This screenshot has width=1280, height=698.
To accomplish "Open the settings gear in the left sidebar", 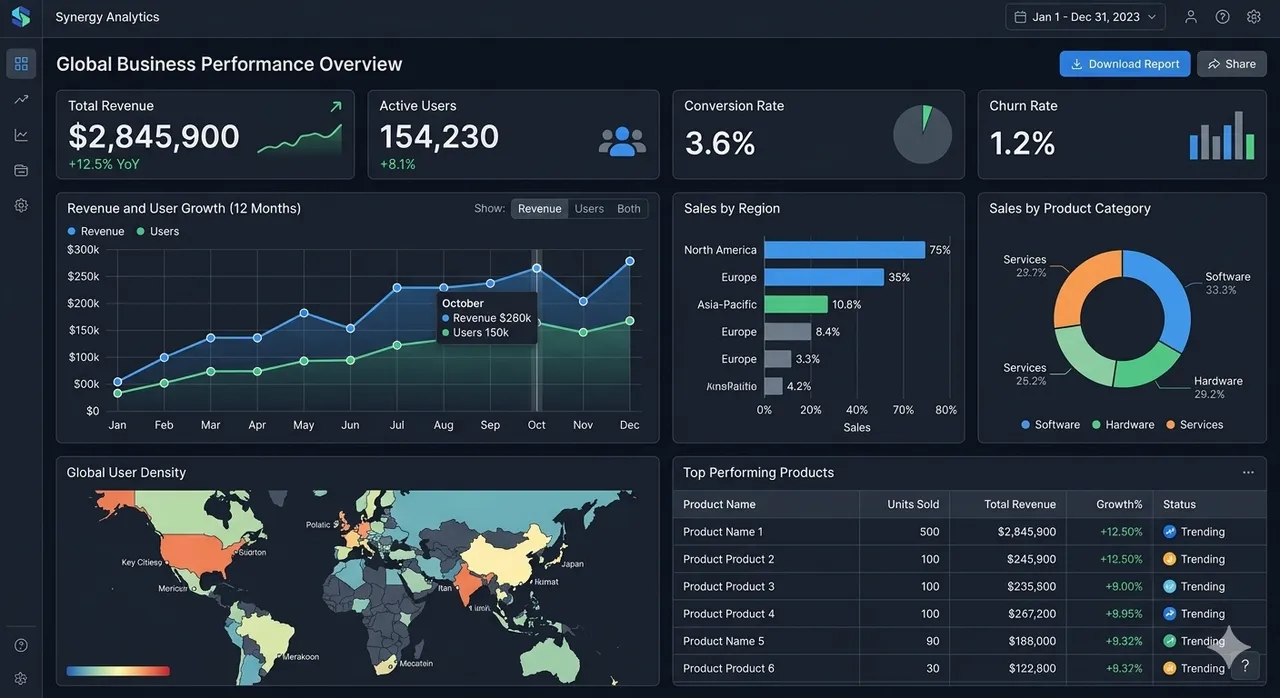I will click(20, 204).
